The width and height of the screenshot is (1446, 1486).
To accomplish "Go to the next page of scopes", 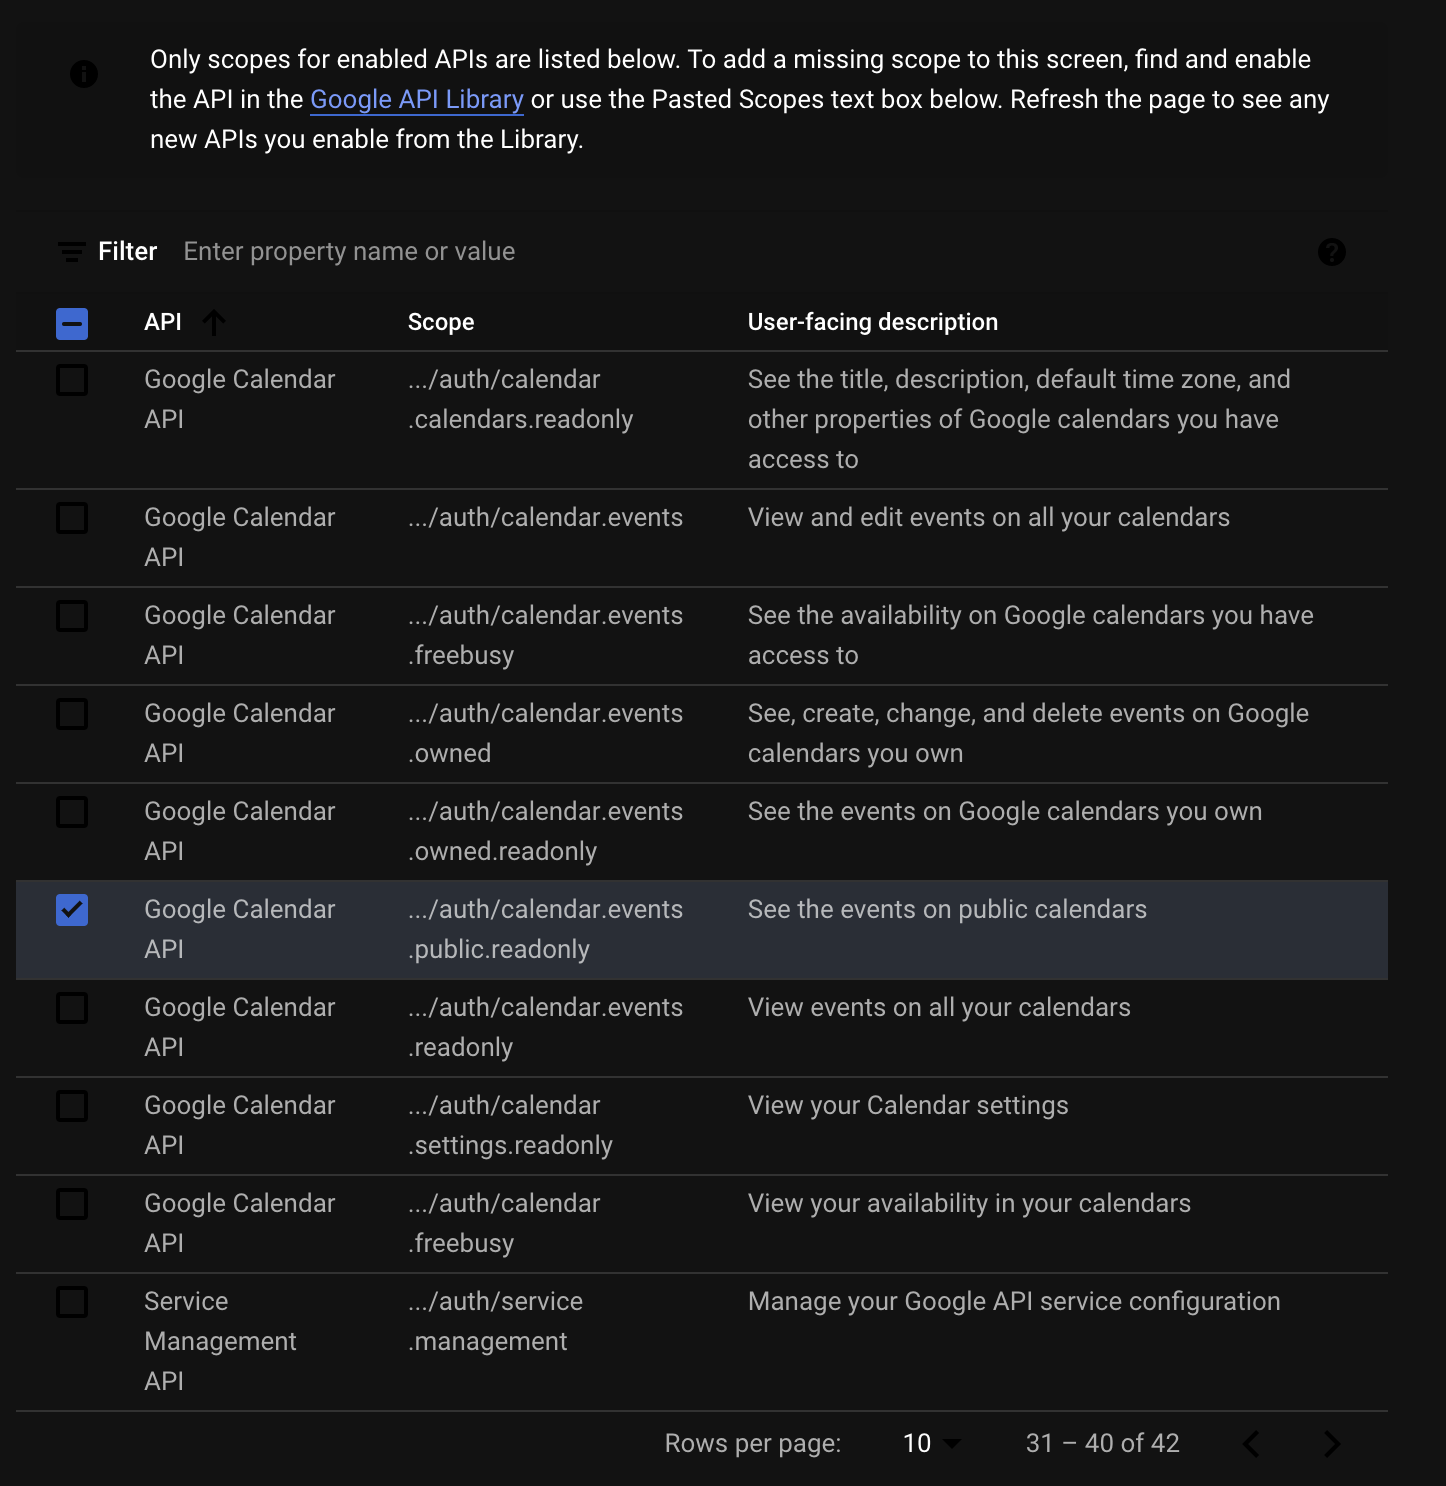I will pos(1331,1443).
